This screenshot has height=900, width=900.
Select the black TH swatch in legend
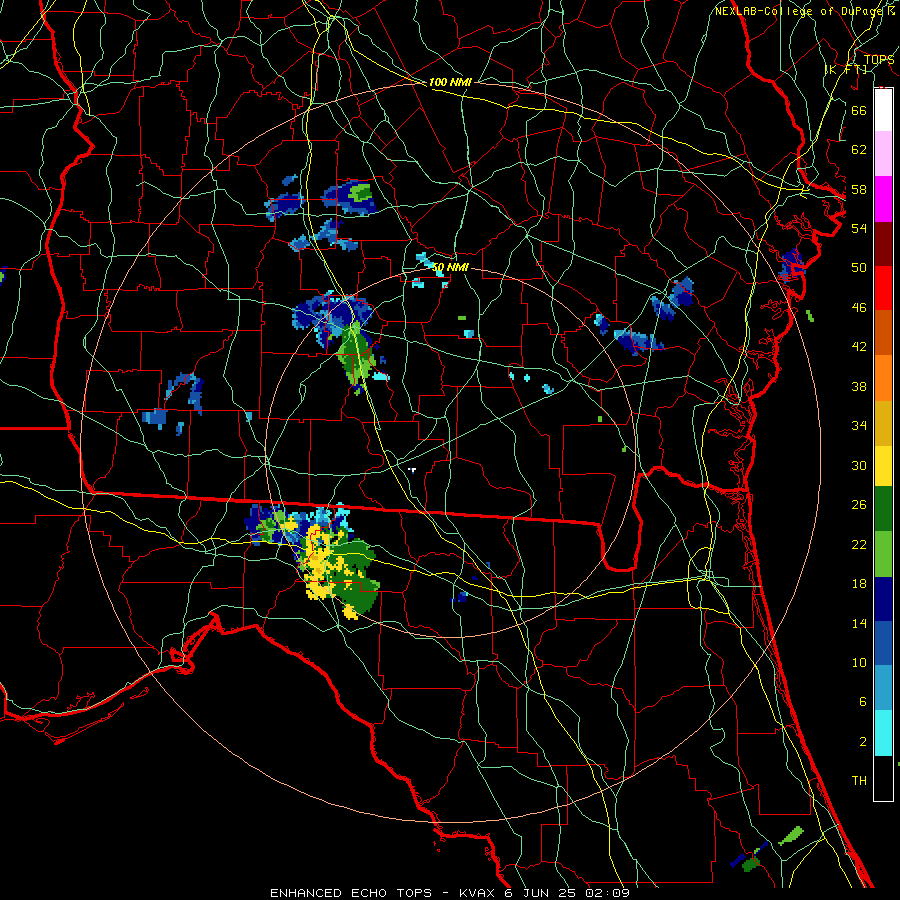883,778
